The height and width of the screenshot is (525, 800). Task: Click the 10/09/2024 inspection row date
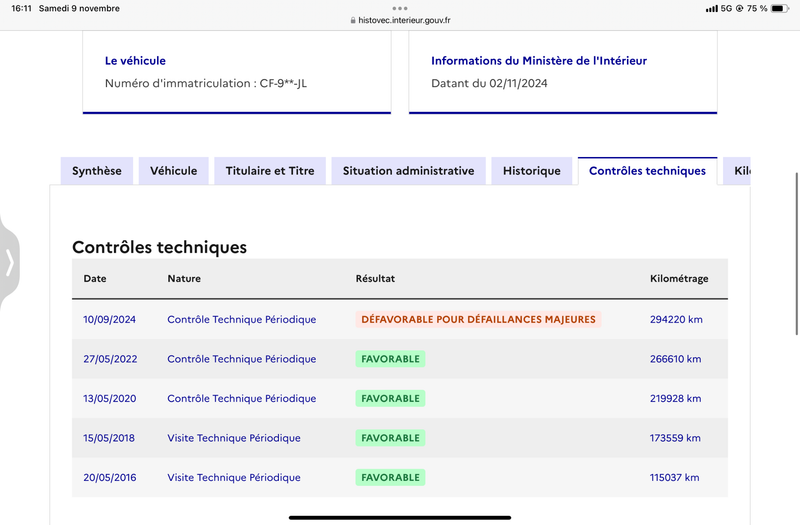110,319
